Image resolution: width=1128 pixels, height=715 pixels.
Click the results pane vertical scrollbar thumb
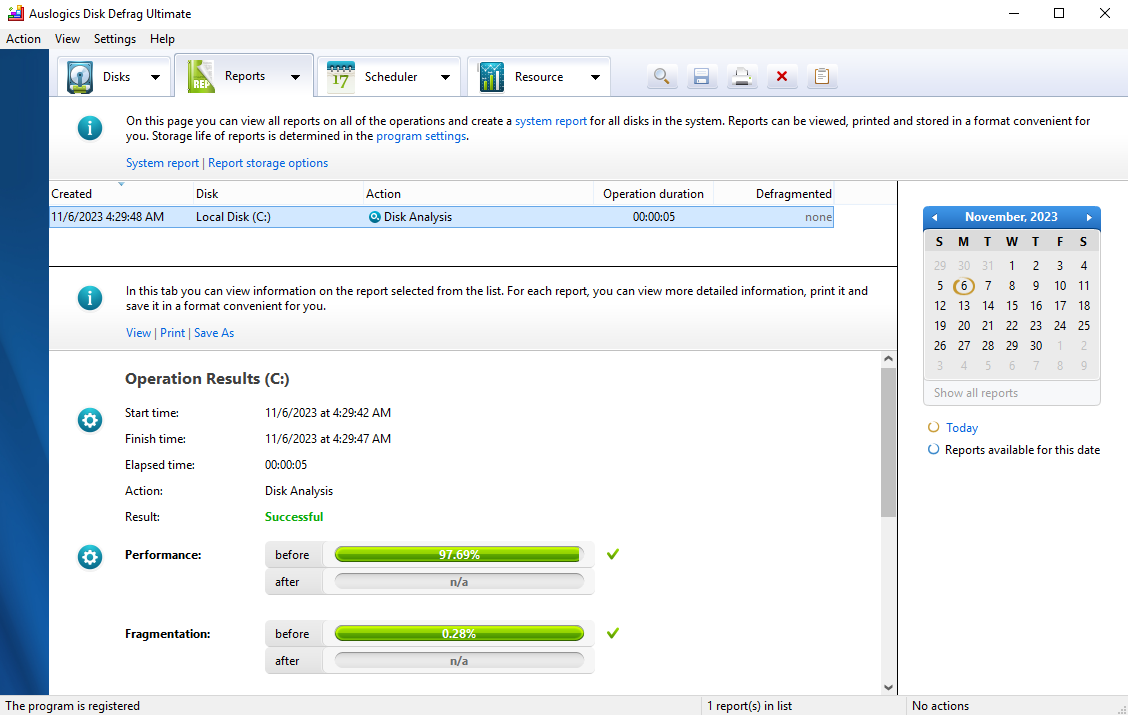pyautogui.click(x=888, y=442)
